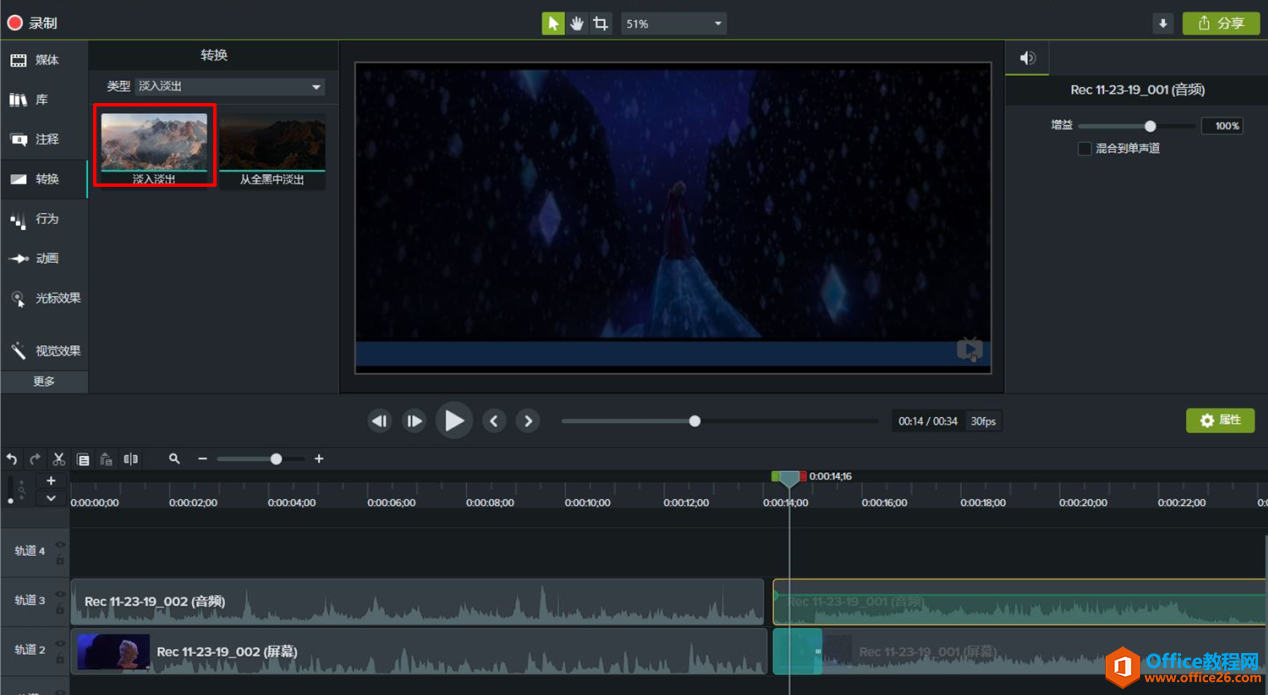
Task: Select the arrow edit mode tool
Action: point(553,23)
